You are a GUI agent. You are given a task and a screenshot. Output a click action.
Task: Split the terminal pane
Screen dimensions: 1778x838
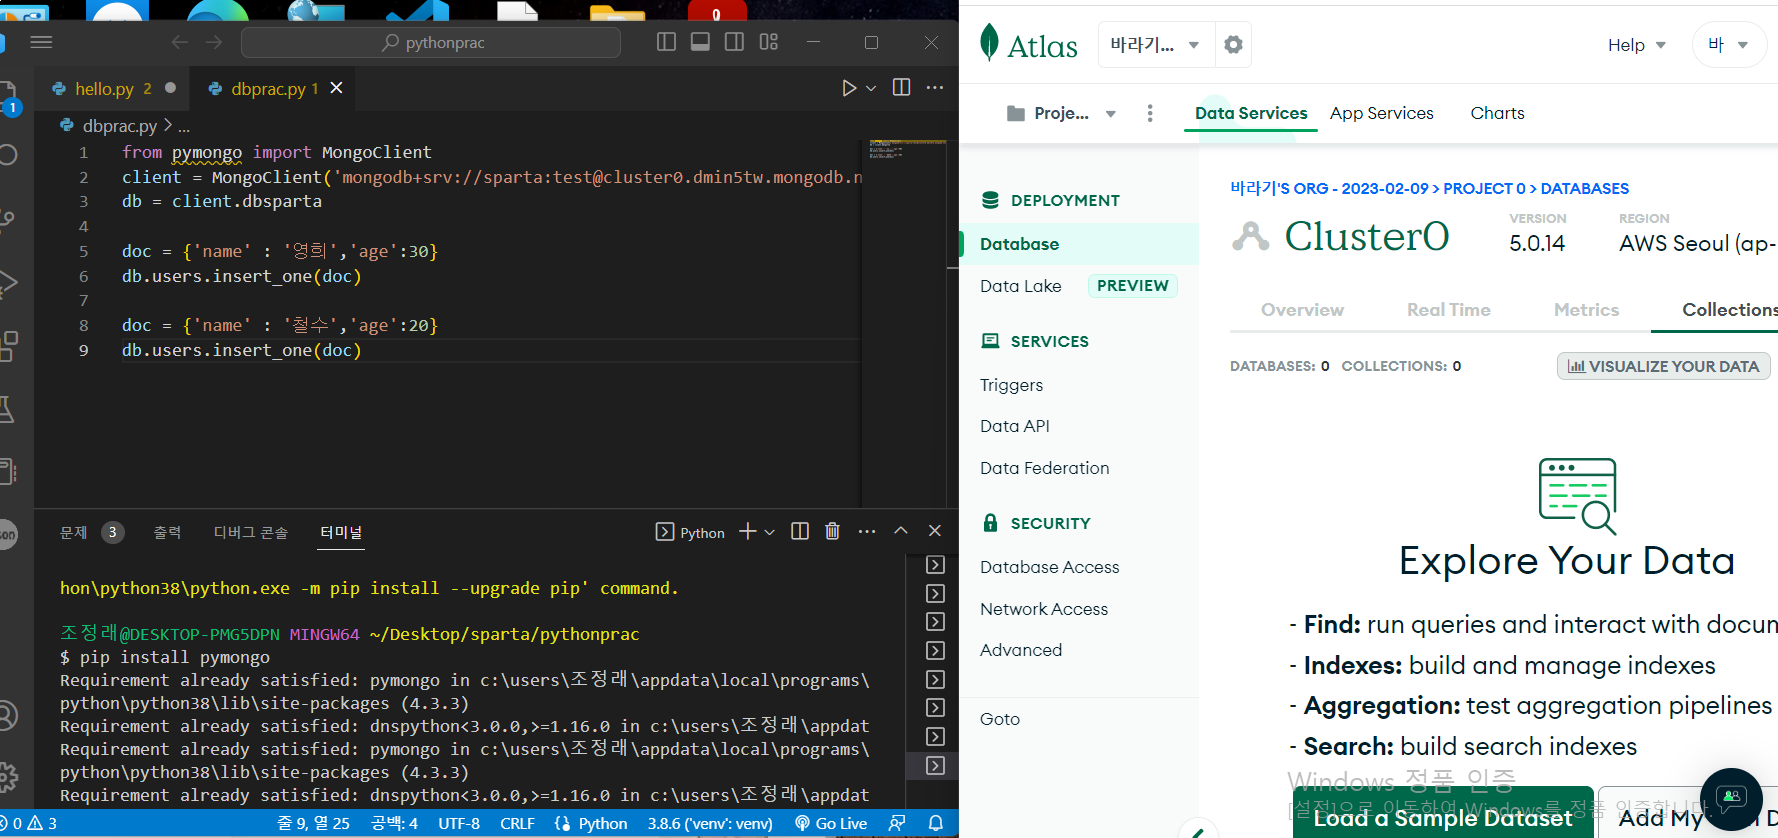click(x=800, y=531)
